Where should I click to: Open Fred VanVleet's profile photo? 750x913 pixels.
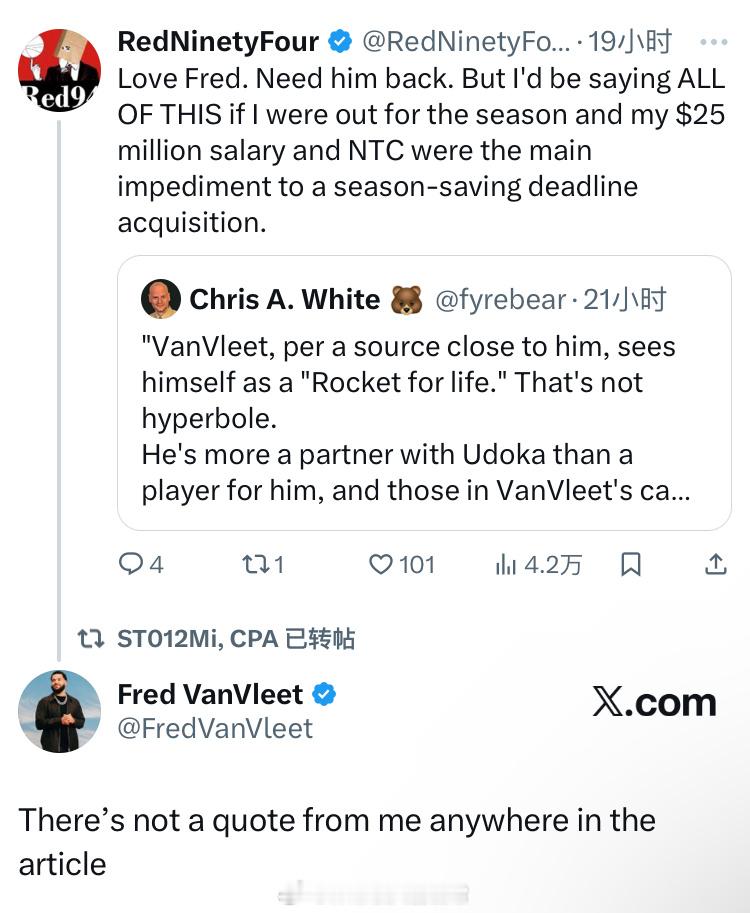[59, 711]
